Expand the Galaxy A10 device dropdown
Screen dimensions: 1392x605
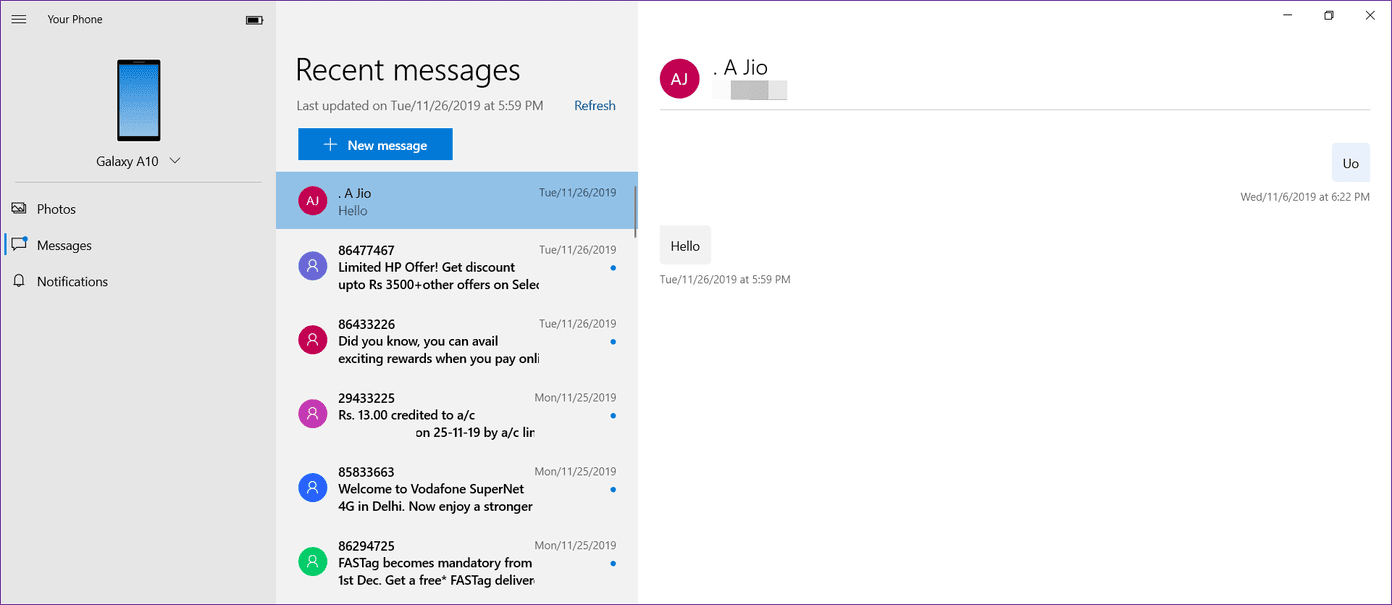[175, 161]
